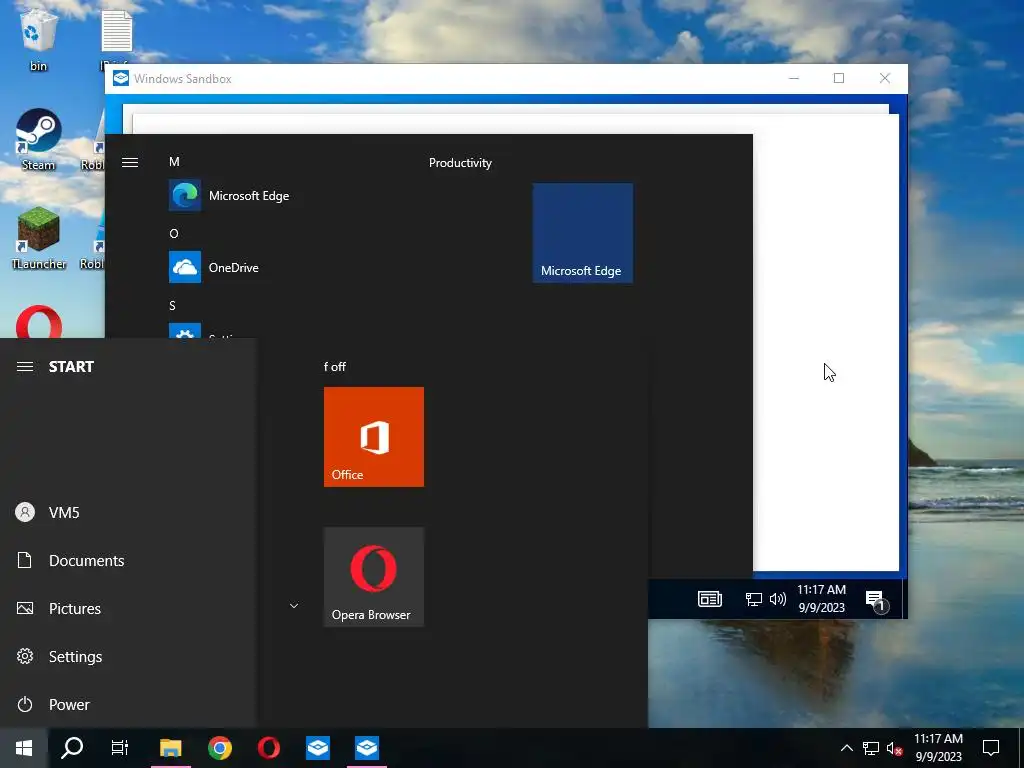Open OneDrive in sandbox app list
The height and width of the screenshot is (768, 1024).
[x=214, y=268]
